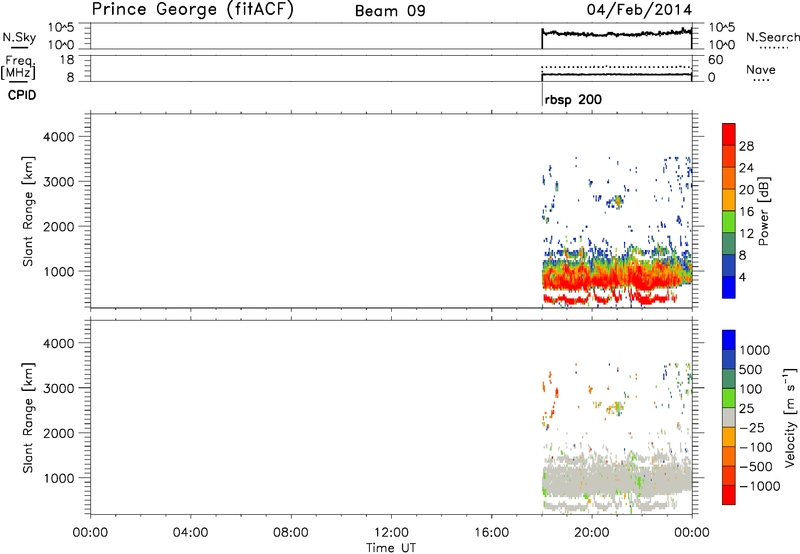Screen dimensions: 800x554
Task: Click the noise sky trace in the top panel
Action: [616, 34]
